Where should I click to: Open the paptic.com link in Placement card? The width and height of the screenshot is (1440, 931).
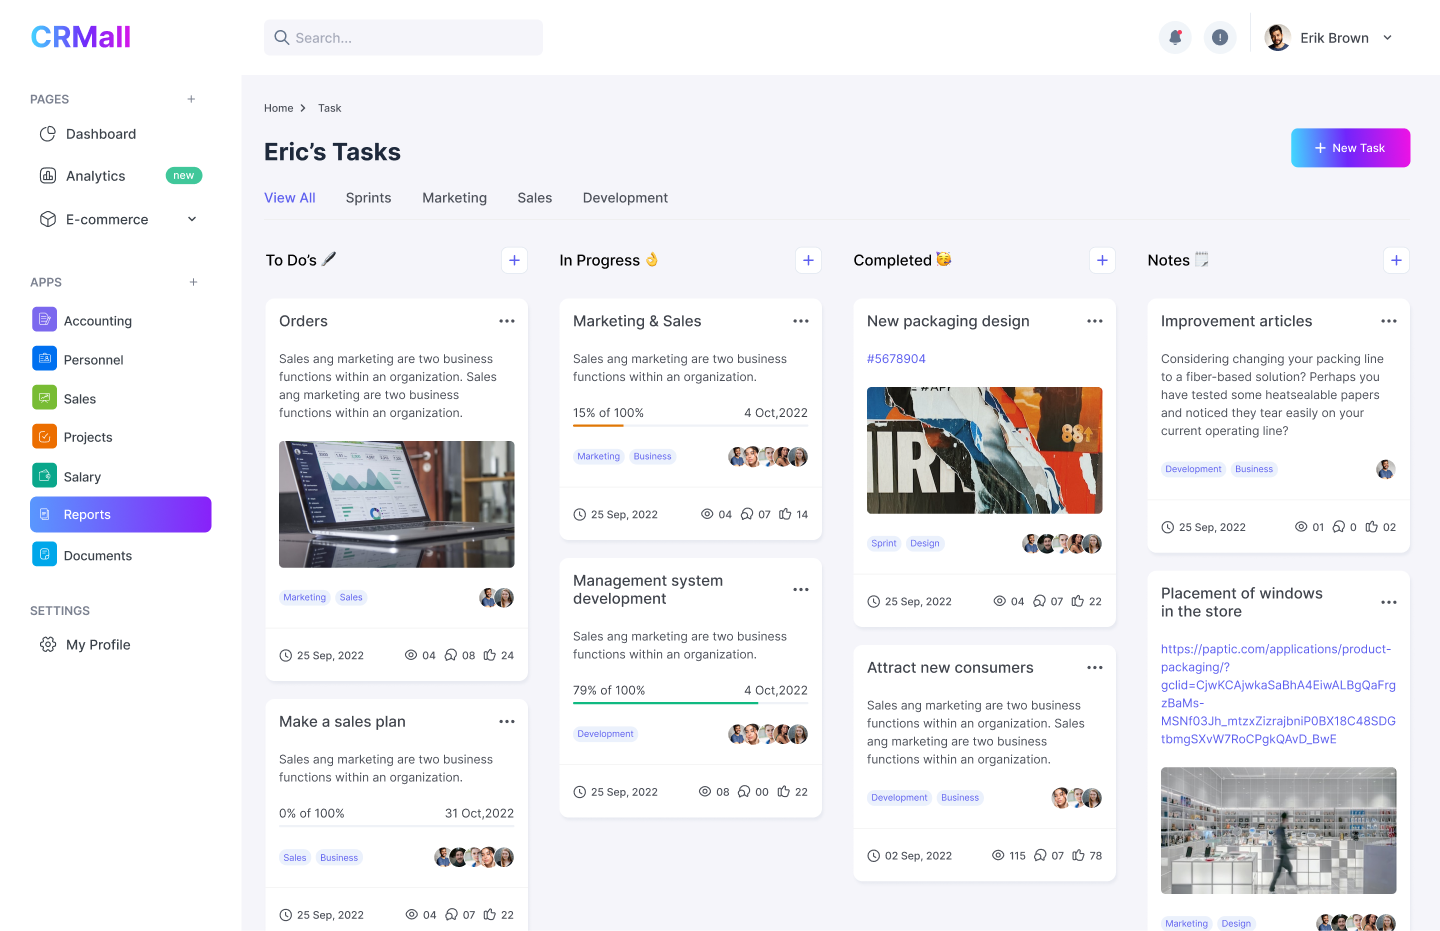click(1277, 694)
